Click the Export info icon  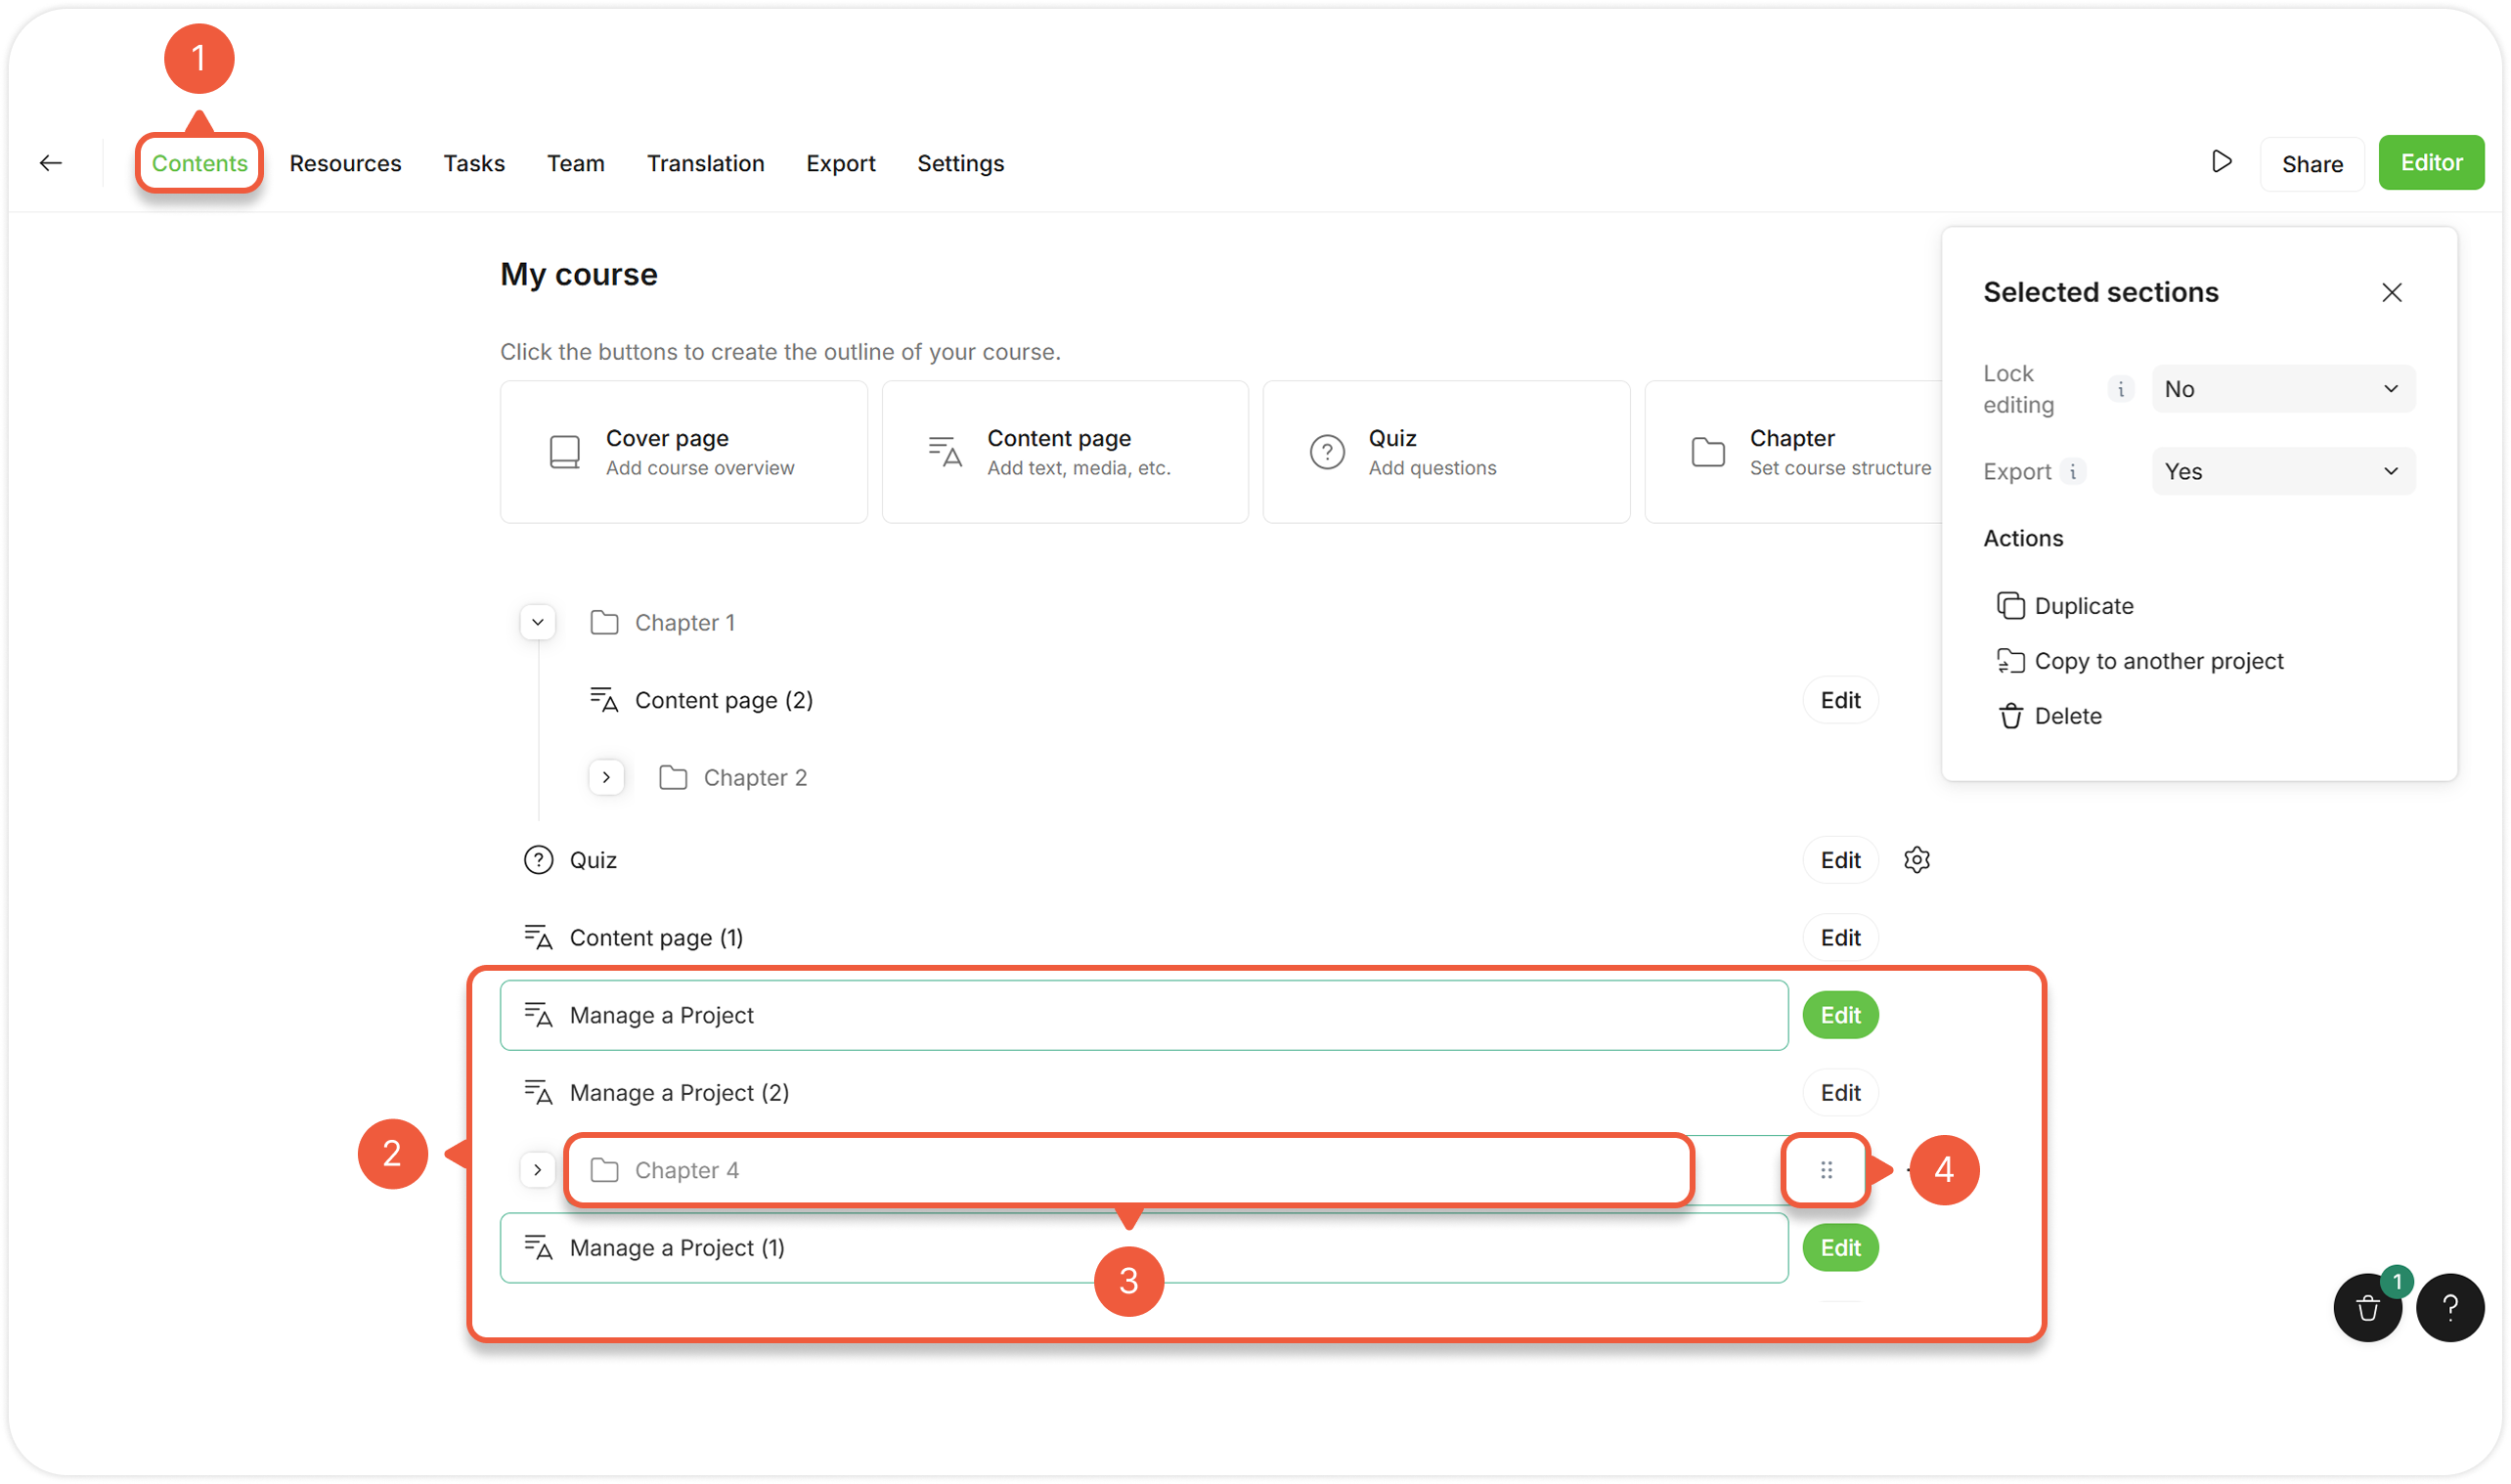(x=2073, y=471)
